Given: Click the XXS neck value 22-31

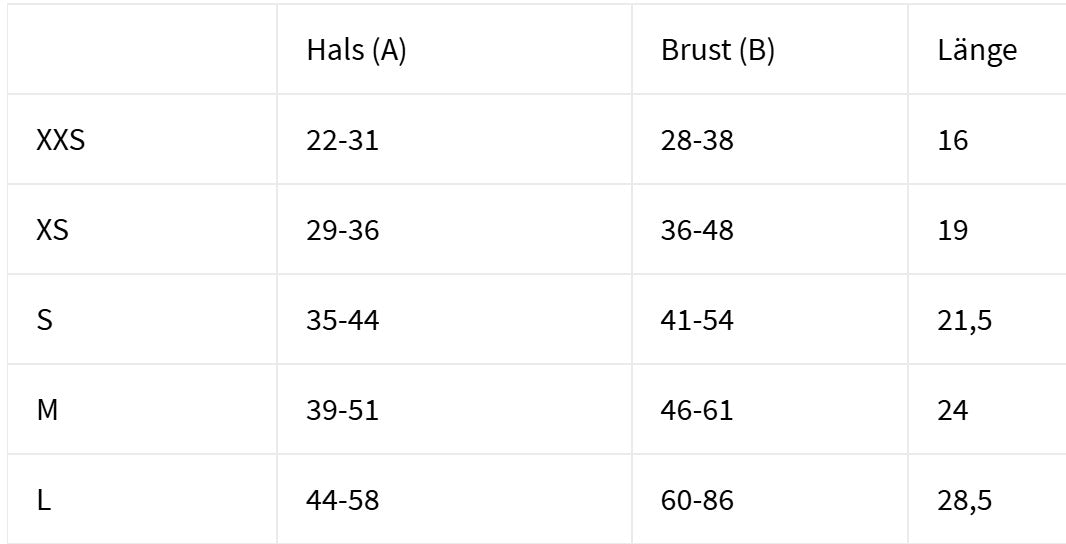Looking at the screenshot, I should (x=342, y=141).
